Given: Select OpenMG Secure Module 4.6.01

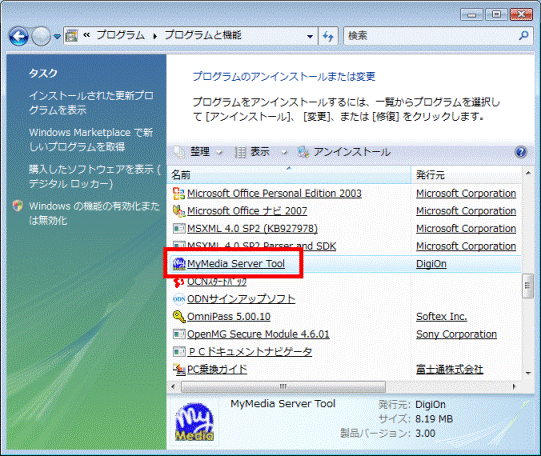Looking at the screenshot, I should point(258,334).
